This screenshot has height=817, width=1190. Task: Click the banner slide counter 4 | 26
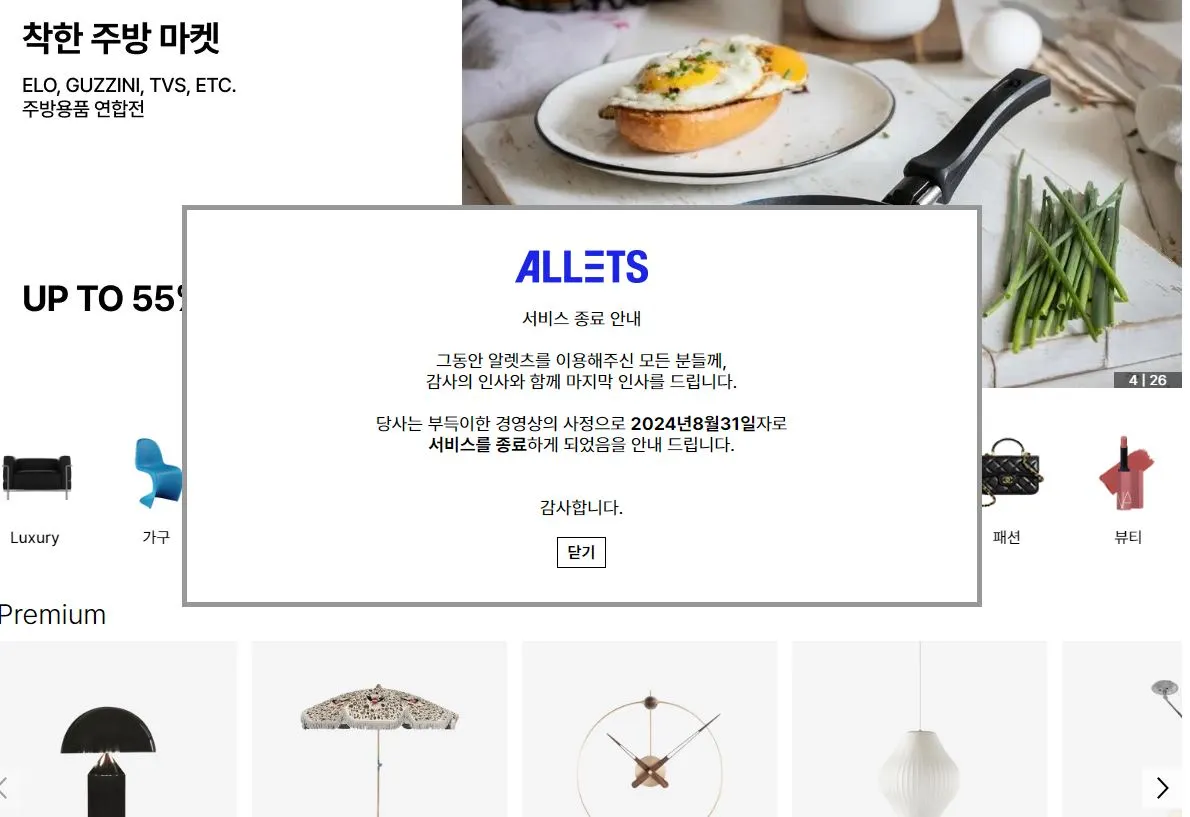(1148, 380)
